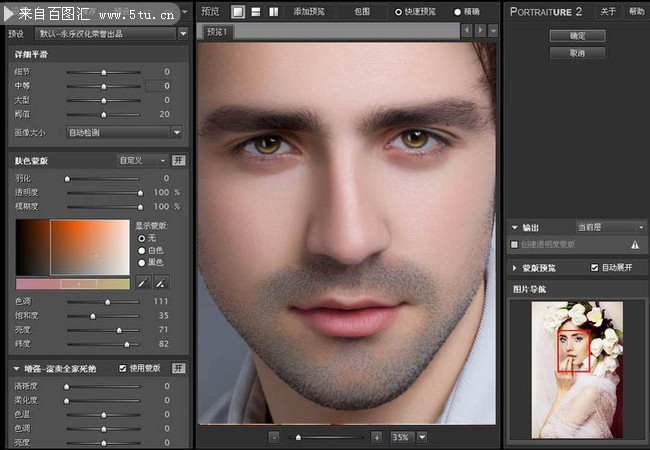Viewport: 650px width, 450px height.
Task: Select the 精确 accurate preview radio
Action: coord(457,12)
